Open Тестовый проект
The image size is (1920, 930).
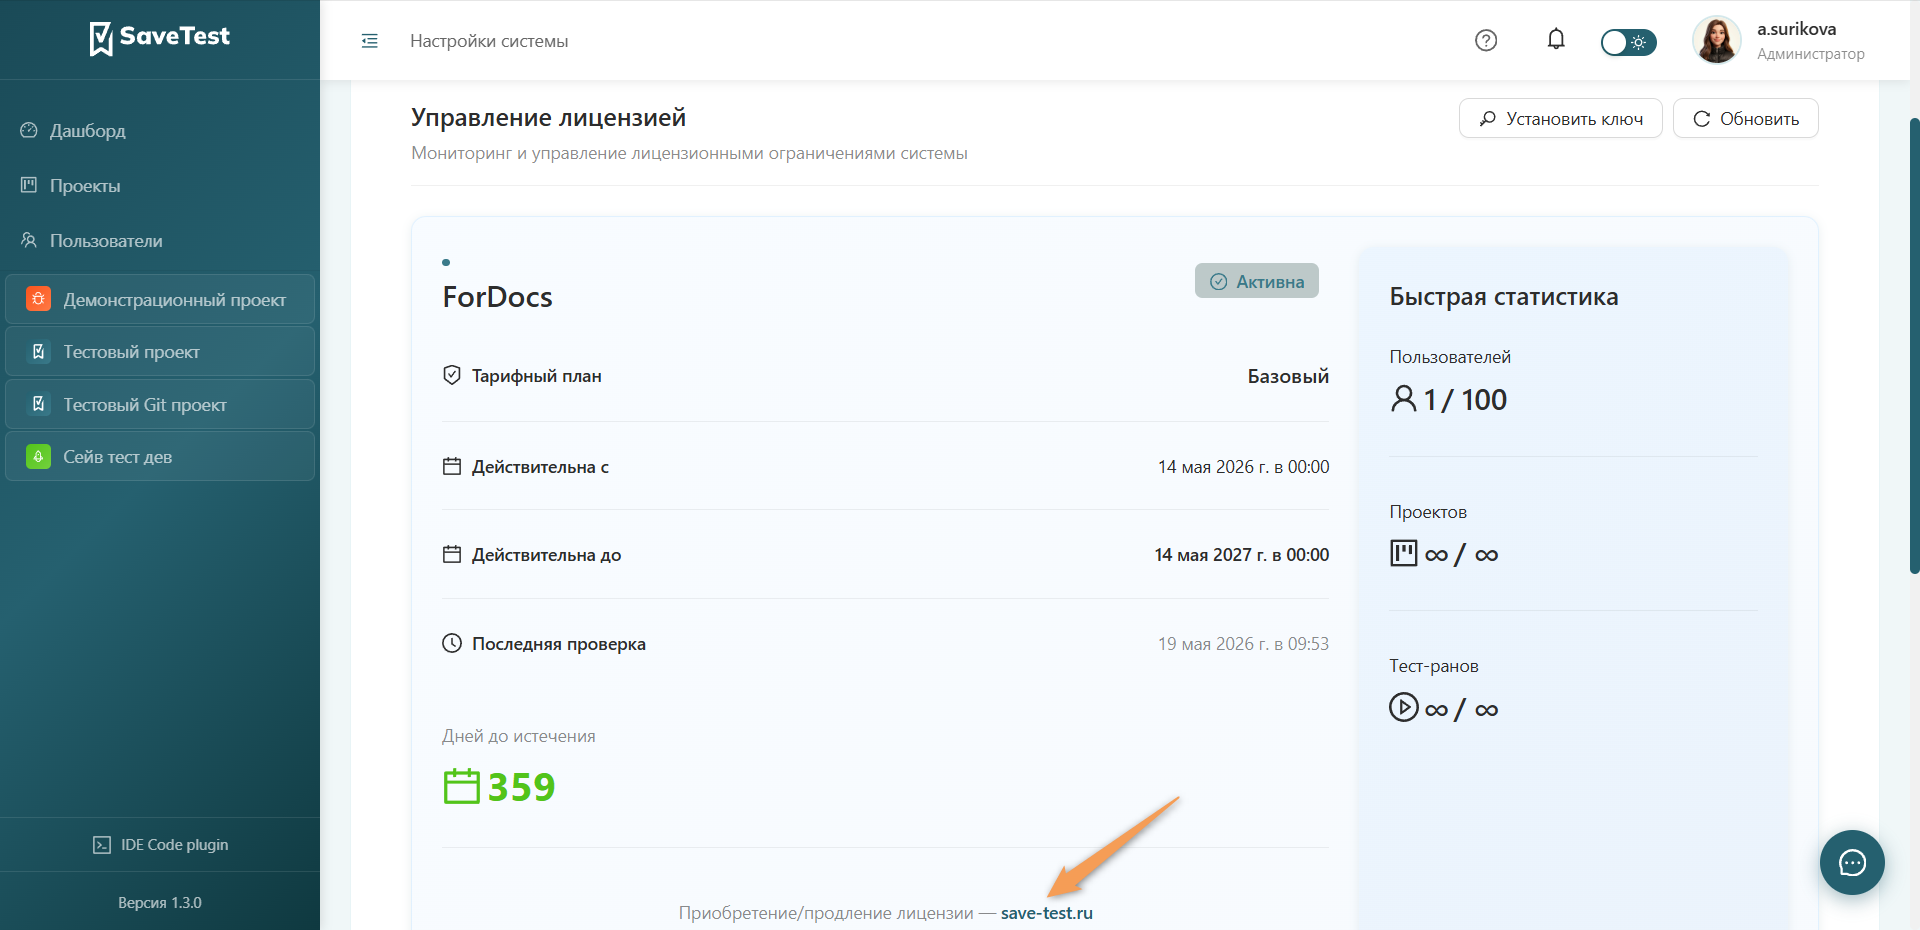160,352
